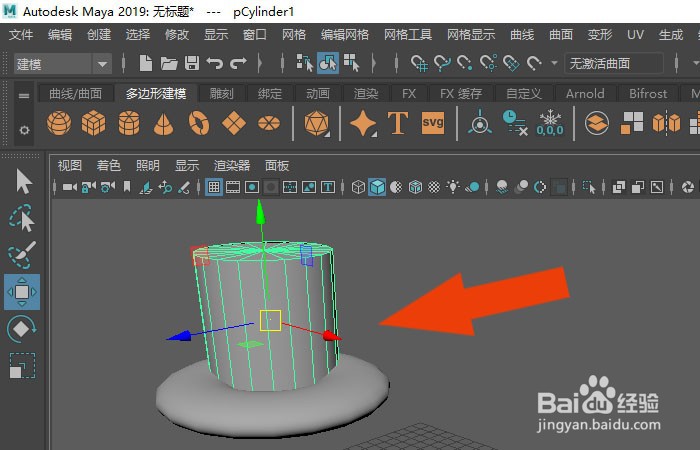Open the 编辑网格 menu
Viewport: 700px width, 450px height.
(x=345, y=35)
